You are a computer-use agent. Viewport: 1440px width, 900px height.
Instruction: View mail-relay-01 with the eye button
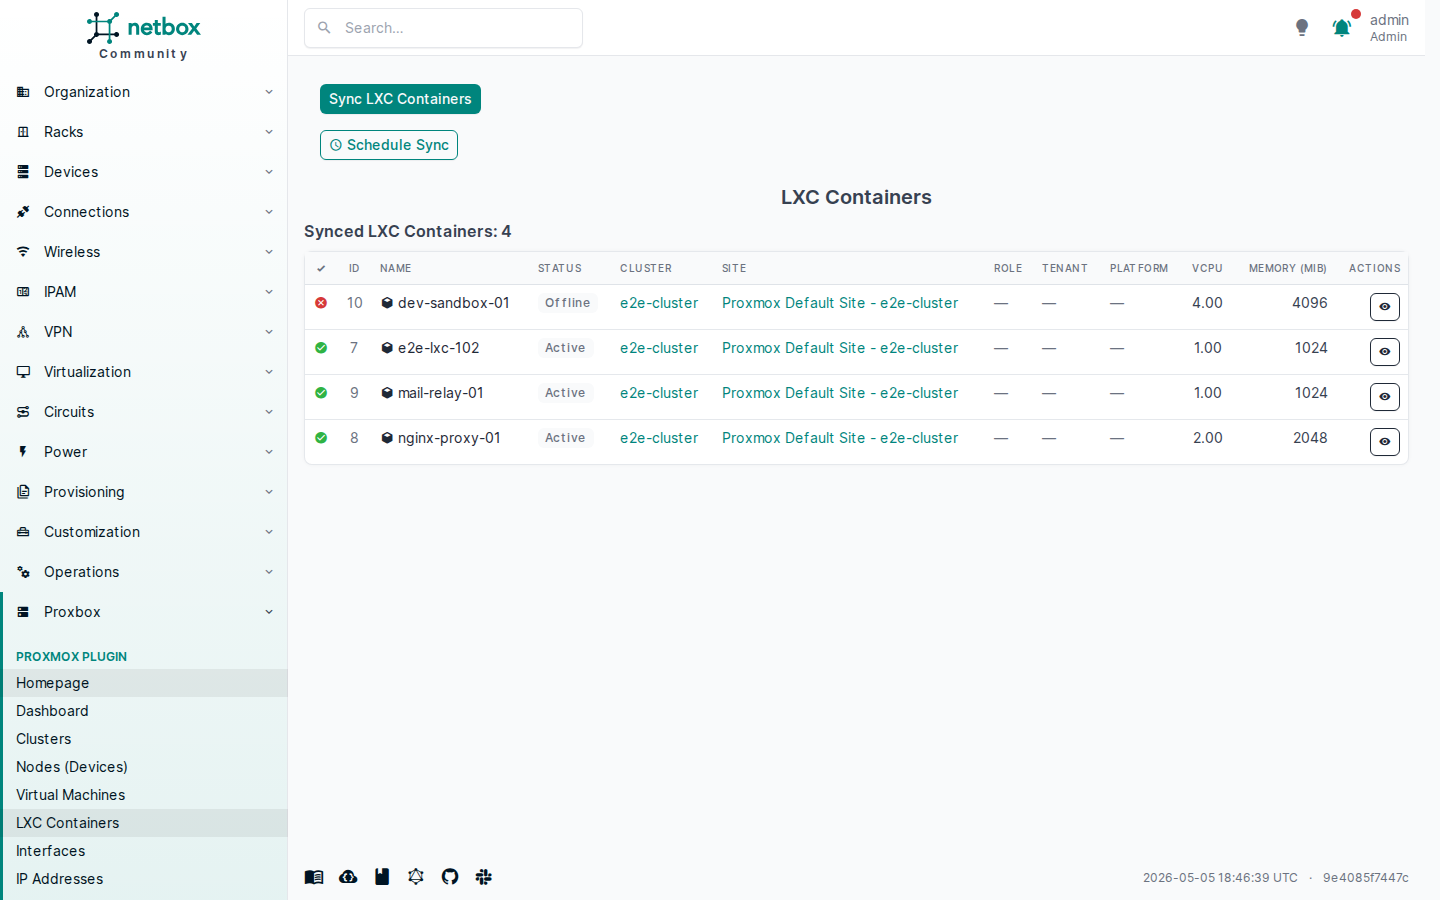1384,397
